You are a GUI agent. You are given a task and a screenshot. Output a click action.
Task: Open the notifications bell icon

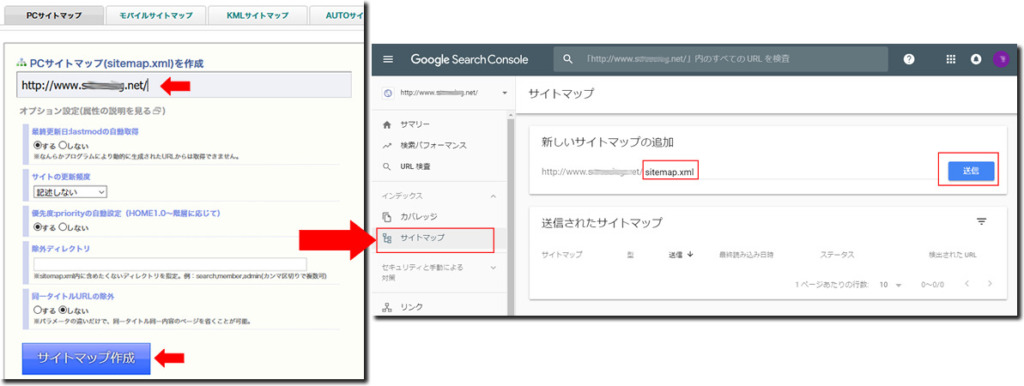pos(976,59)
